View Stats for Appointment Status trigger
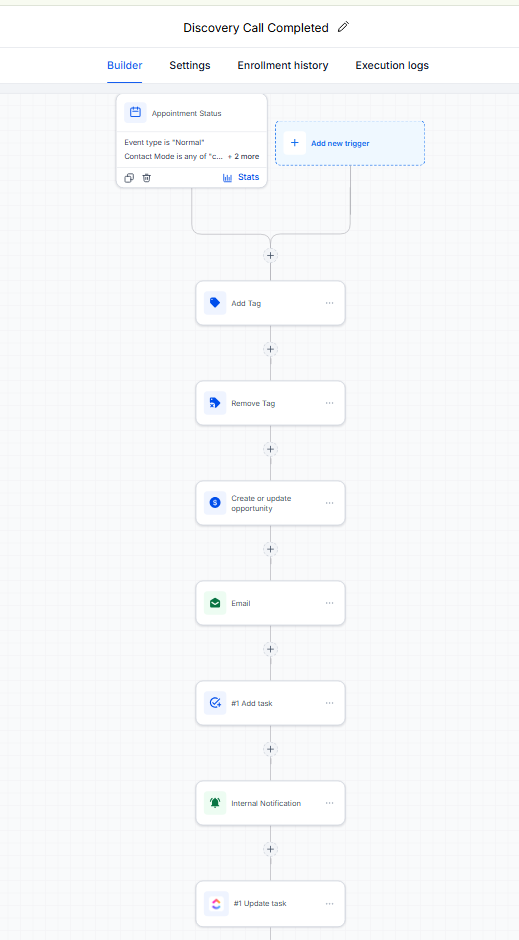 241,177
